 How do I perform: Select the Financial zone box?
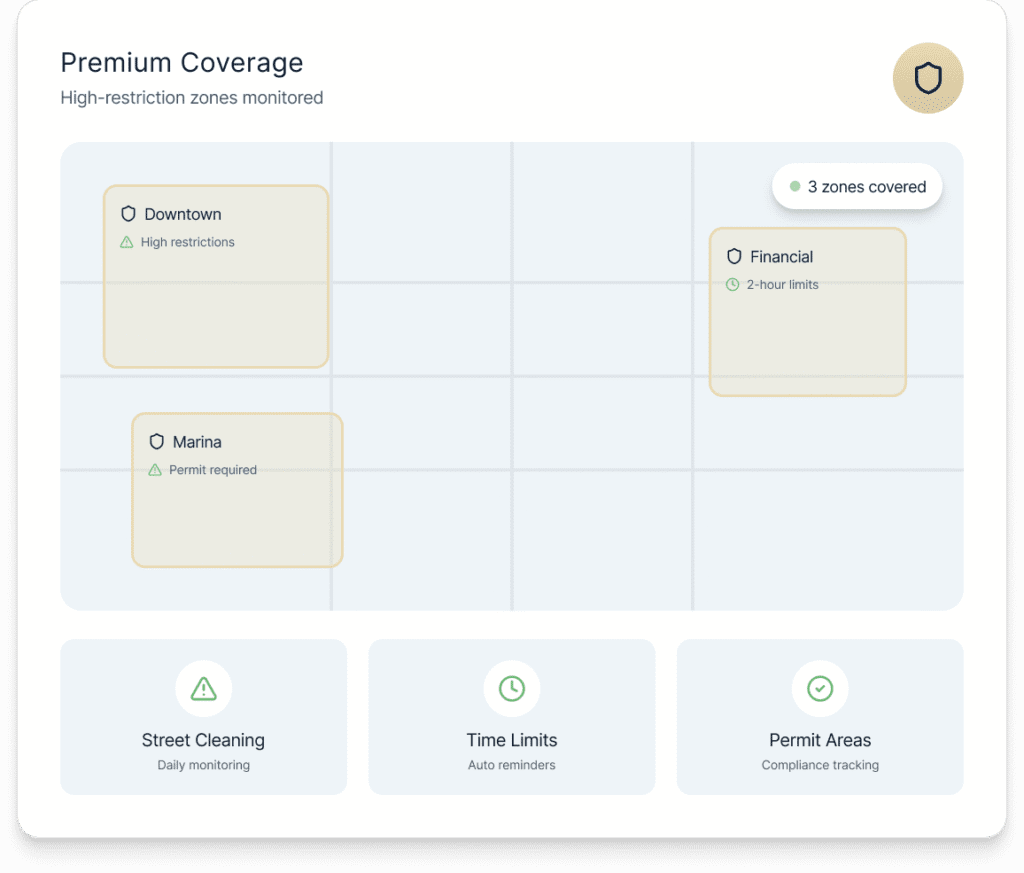coord(807,340)
